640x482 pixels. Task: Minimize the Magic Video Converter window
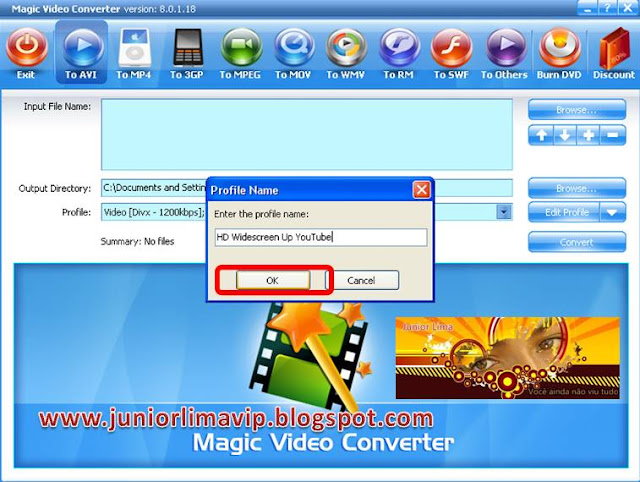588,7
